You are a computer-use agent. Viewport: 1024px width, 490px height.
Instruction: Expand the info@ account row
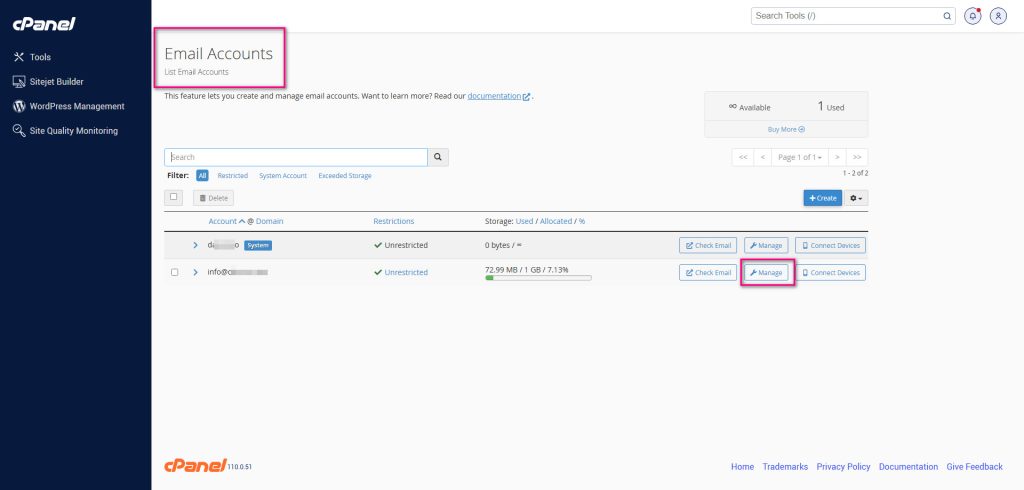pos(195,272)
